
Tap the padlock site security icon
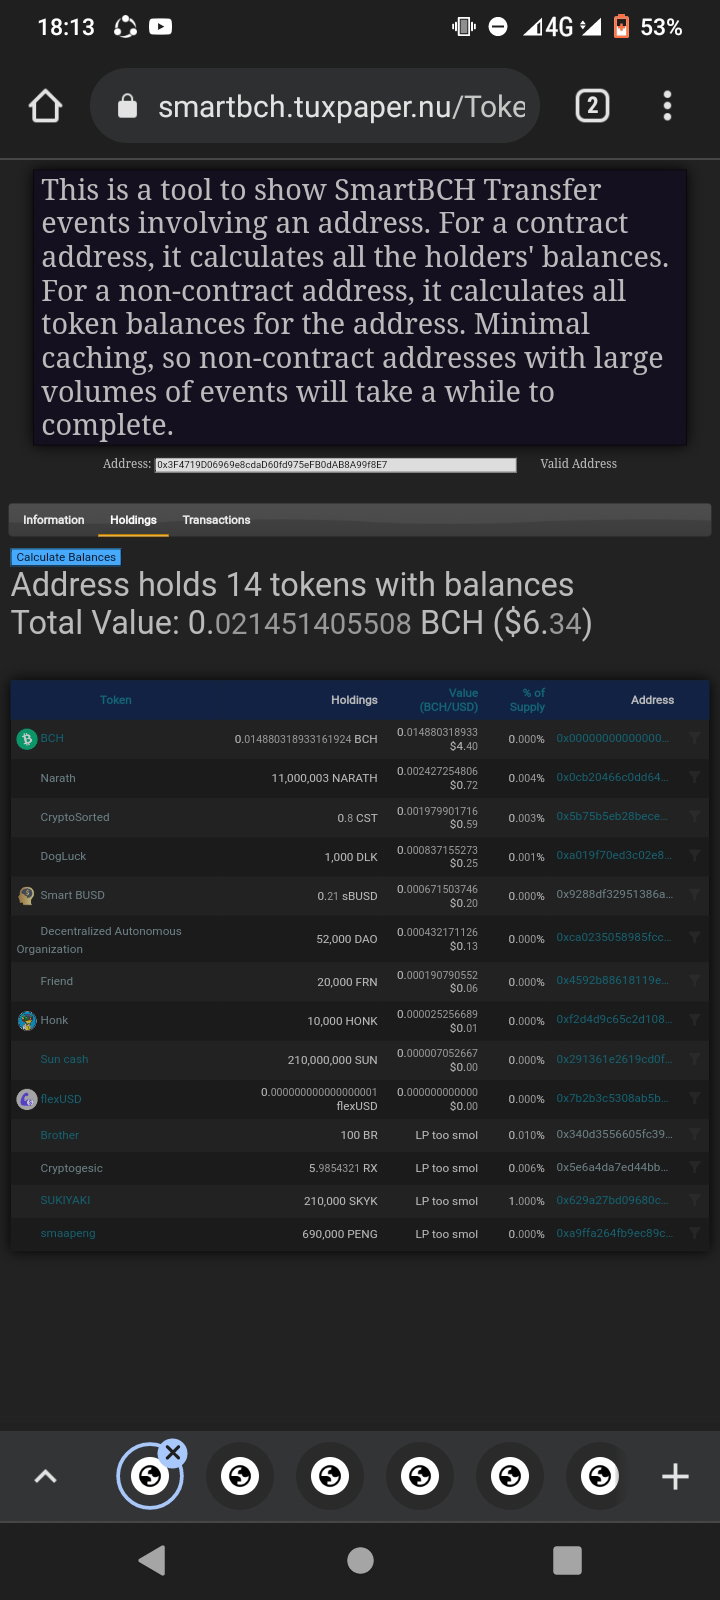(x=127, y=106)
